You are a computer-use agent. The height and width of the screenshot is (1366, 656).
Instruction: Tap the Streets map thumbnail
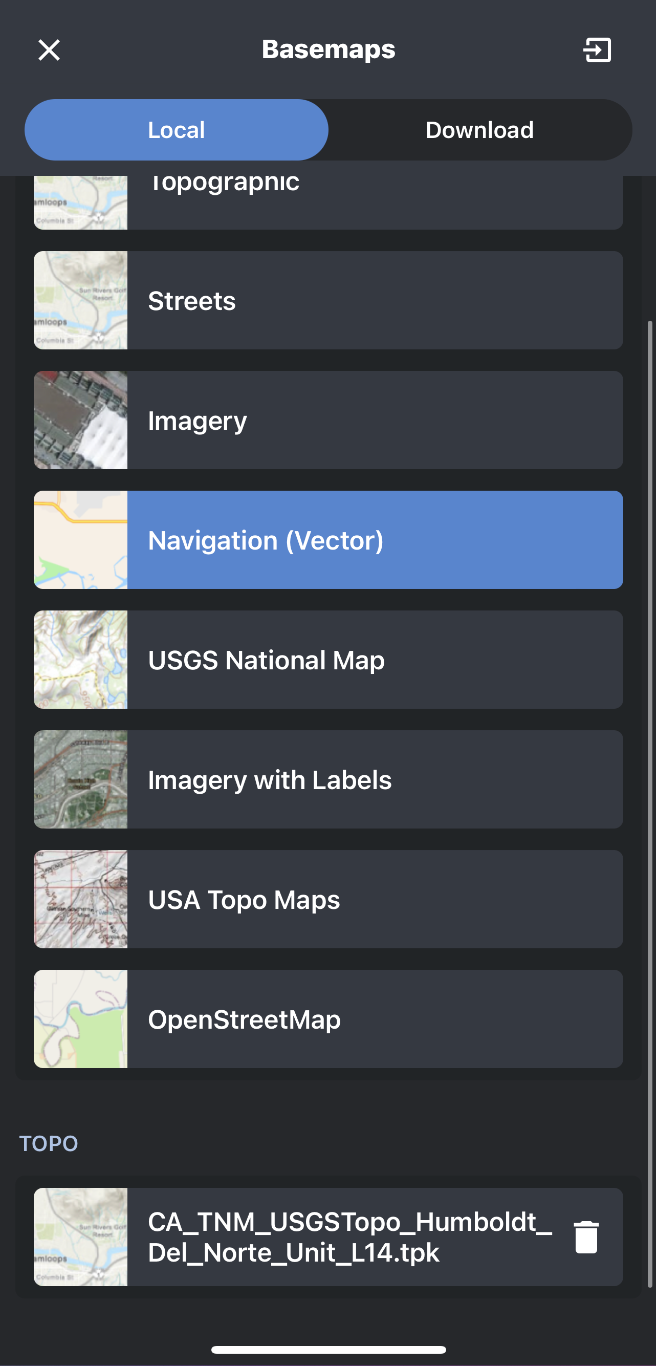click(81, 301)
